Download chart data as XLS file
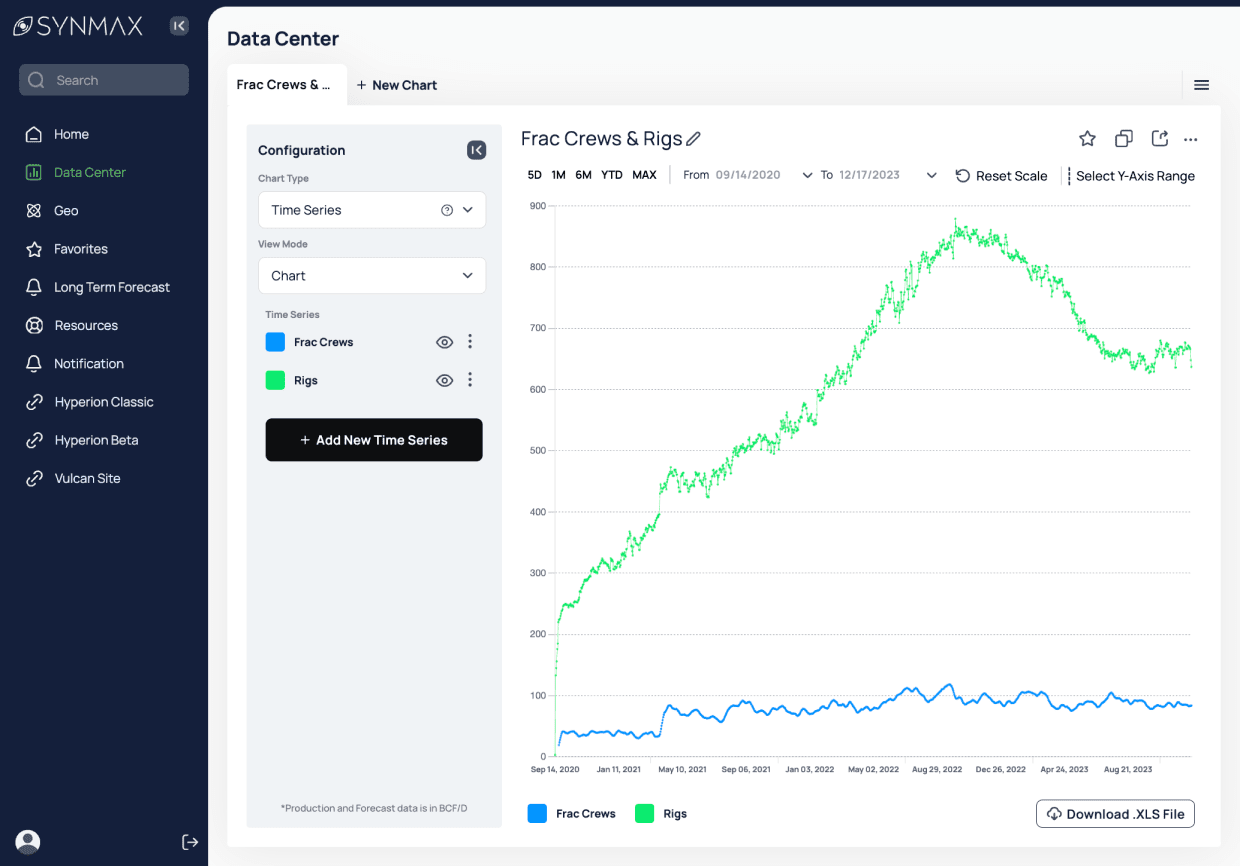Image resolution: width=1240 pixels, height=866 pixels. point(1114,813)
